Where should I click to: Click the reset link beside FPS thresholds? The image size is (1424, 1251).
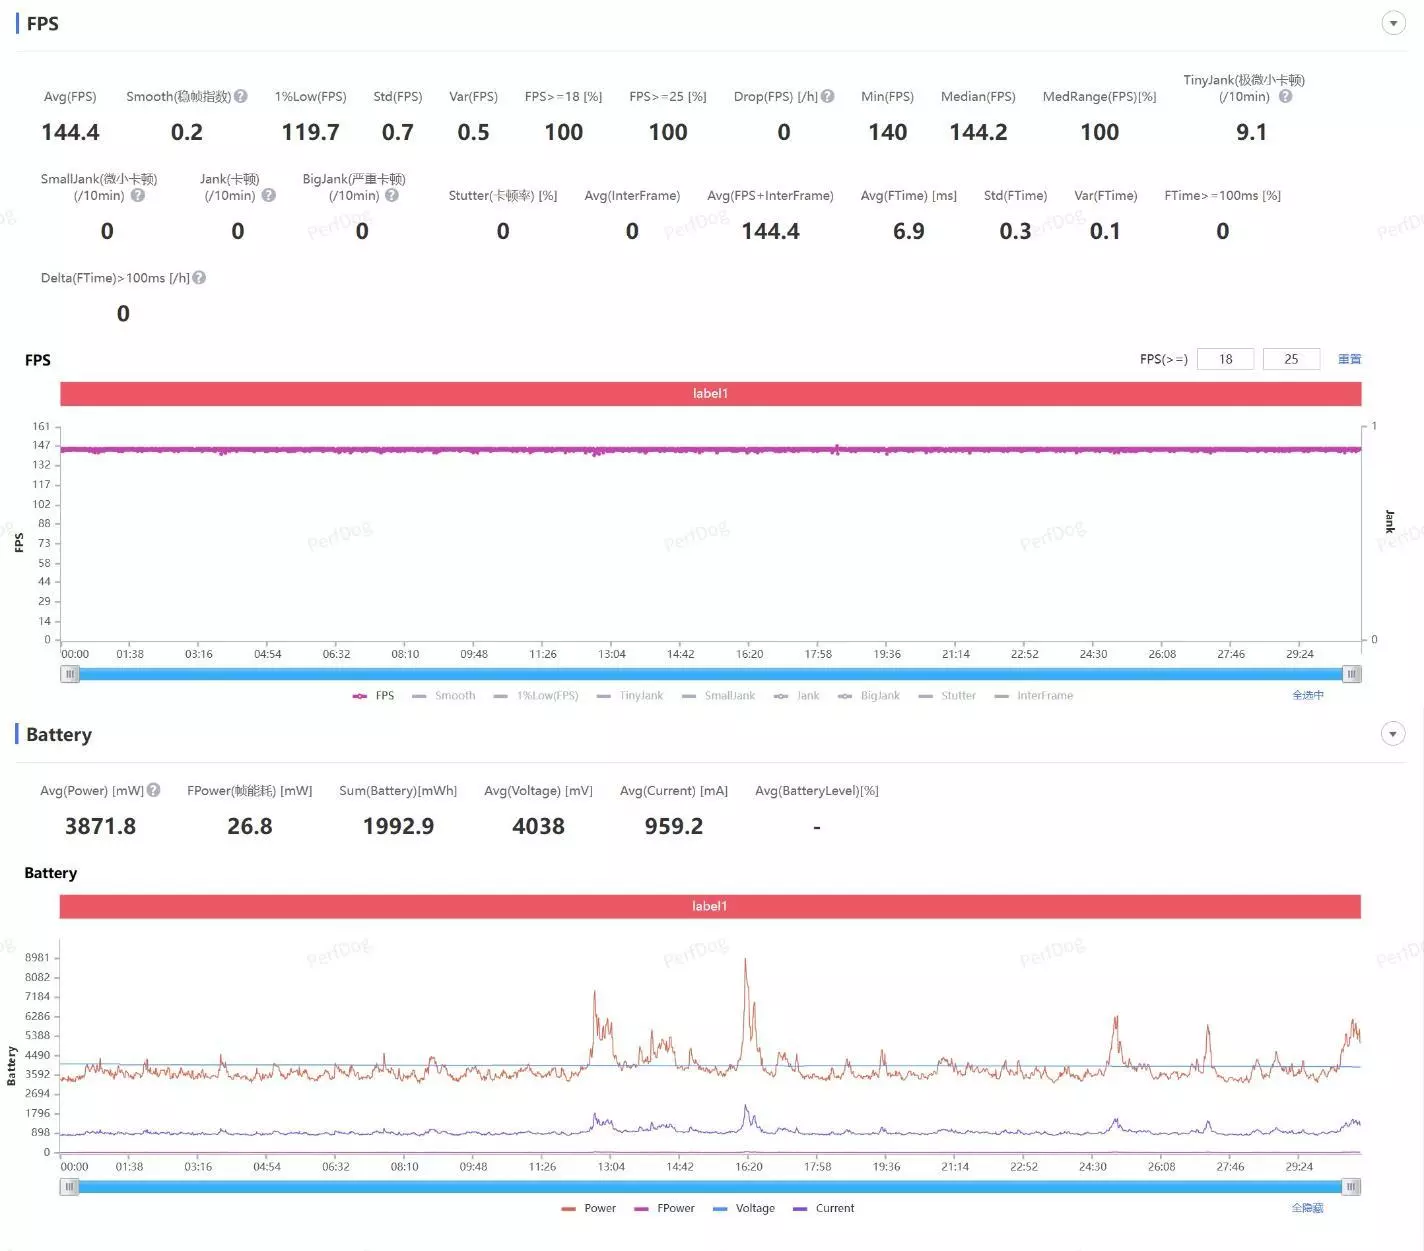[1349, 359]
